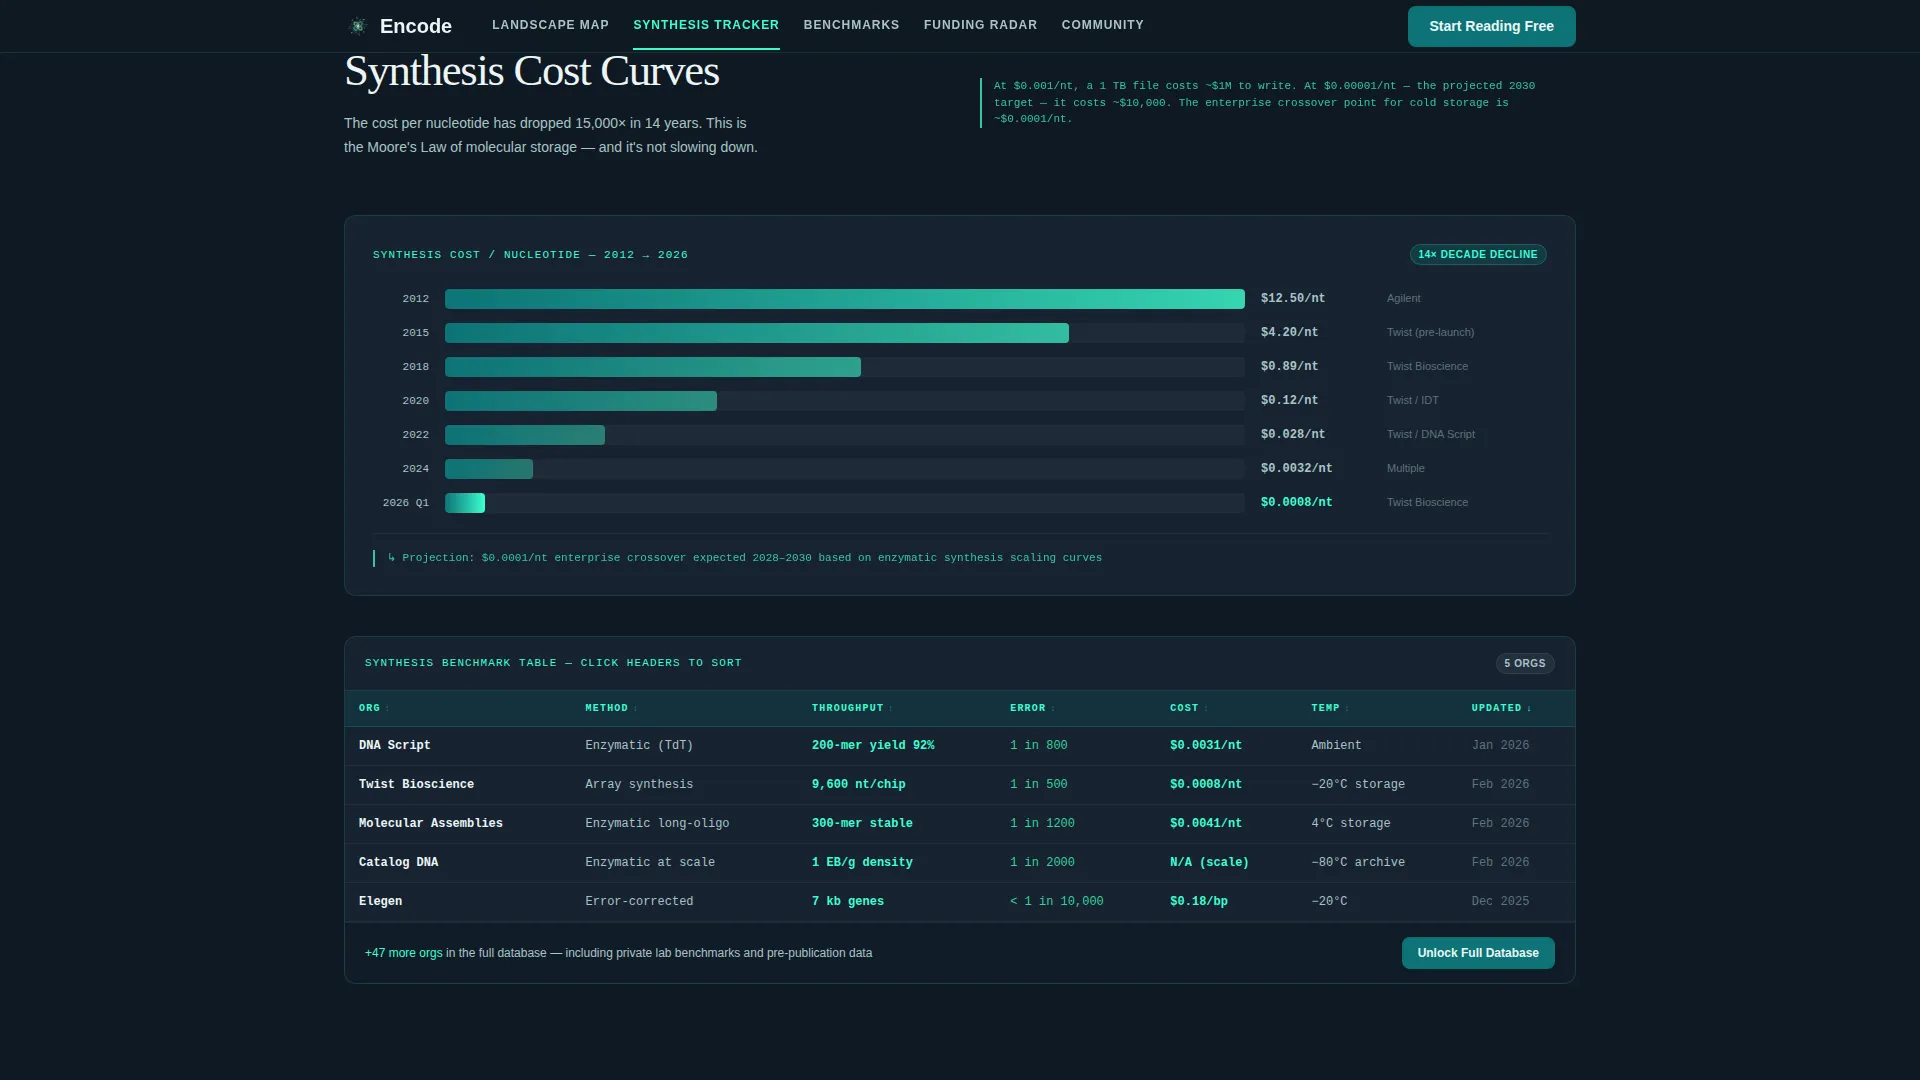1920x1080 pixels.
Task: Click the 2018 cost bar
Action: click(x=653, y=367)
